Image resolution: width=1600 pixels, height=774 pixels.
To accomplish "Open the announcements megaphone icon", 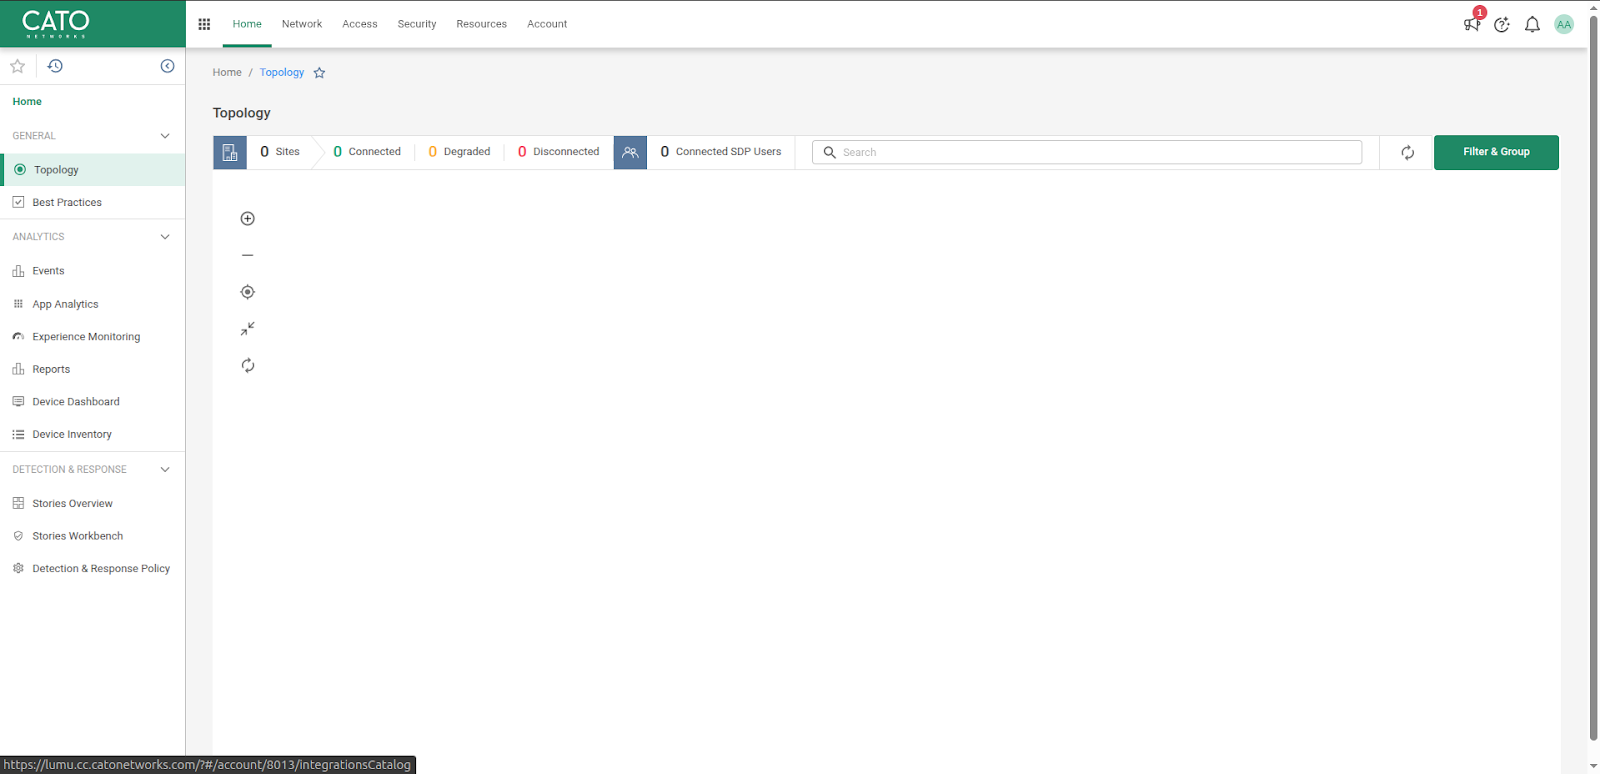I will pos(1472,25).
